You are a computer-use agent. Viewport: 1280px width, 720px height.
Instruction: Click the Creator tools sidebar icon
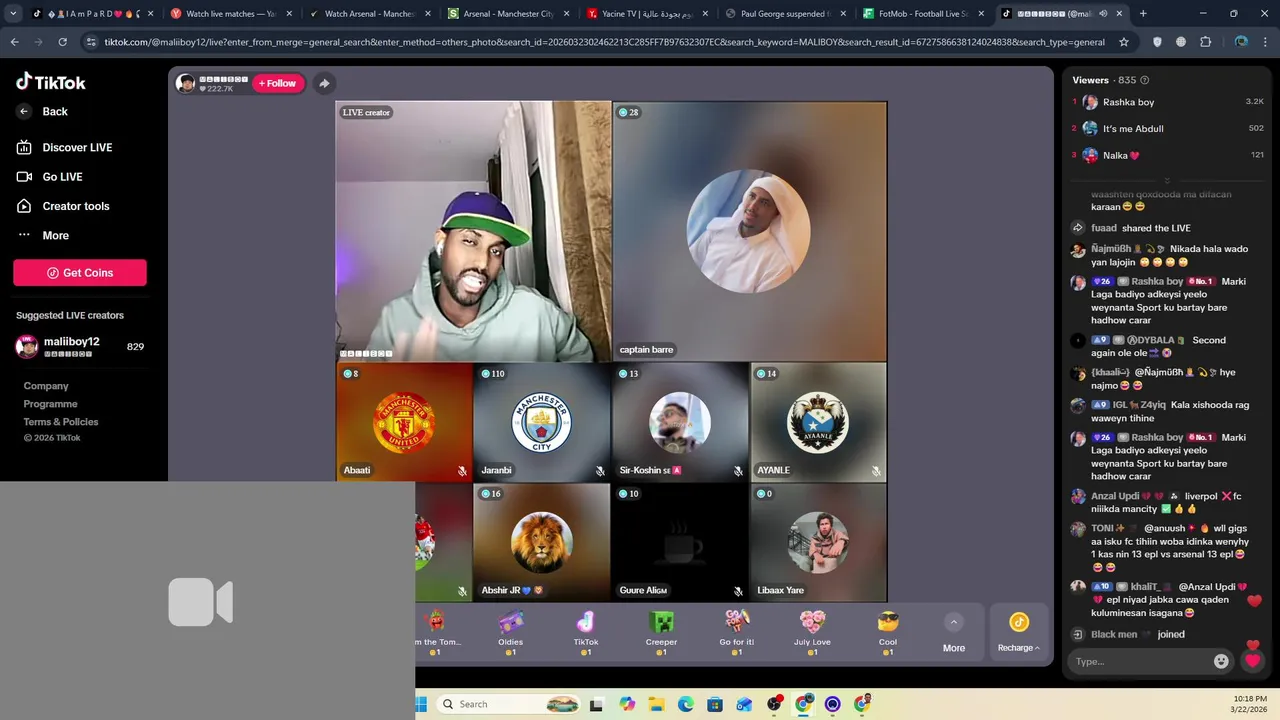click(x=25, y=206)
